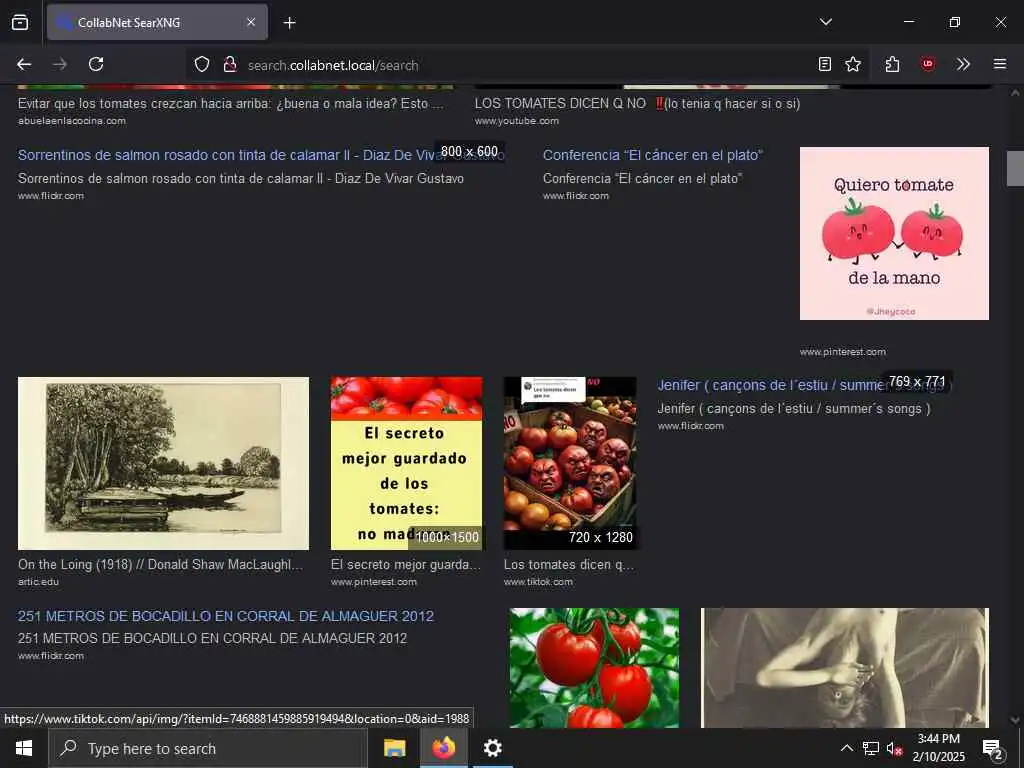Open the Windows Start menu
The height and width of the screenshot is (768, 1024).
(24, 748)
